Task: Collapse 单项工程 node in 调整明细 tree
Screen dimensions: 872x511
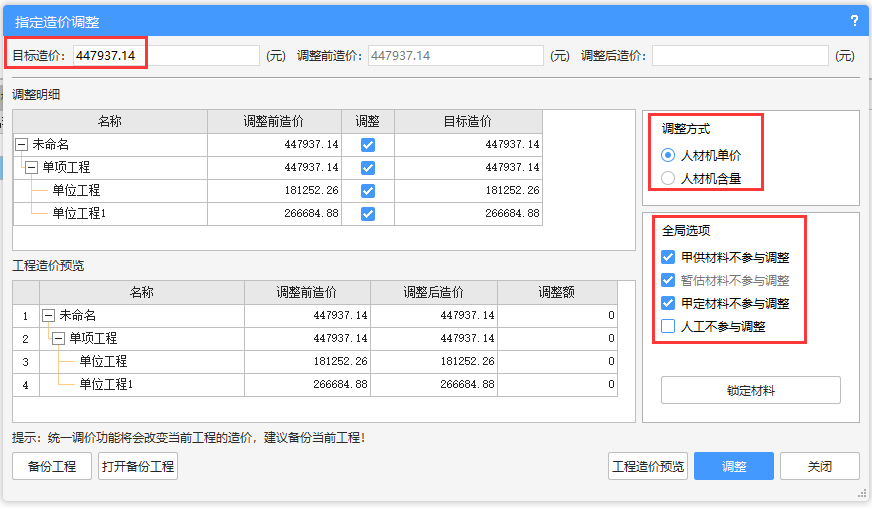Action: (x=32, y=168)
